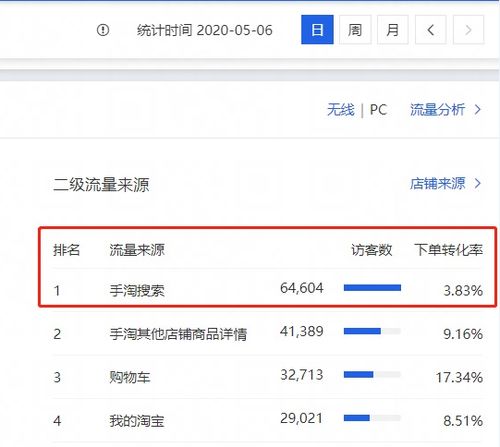Click the 统计时间 2020-05-06 date text
The height and width of the screenshot is (447, 500).
point(205,30)
